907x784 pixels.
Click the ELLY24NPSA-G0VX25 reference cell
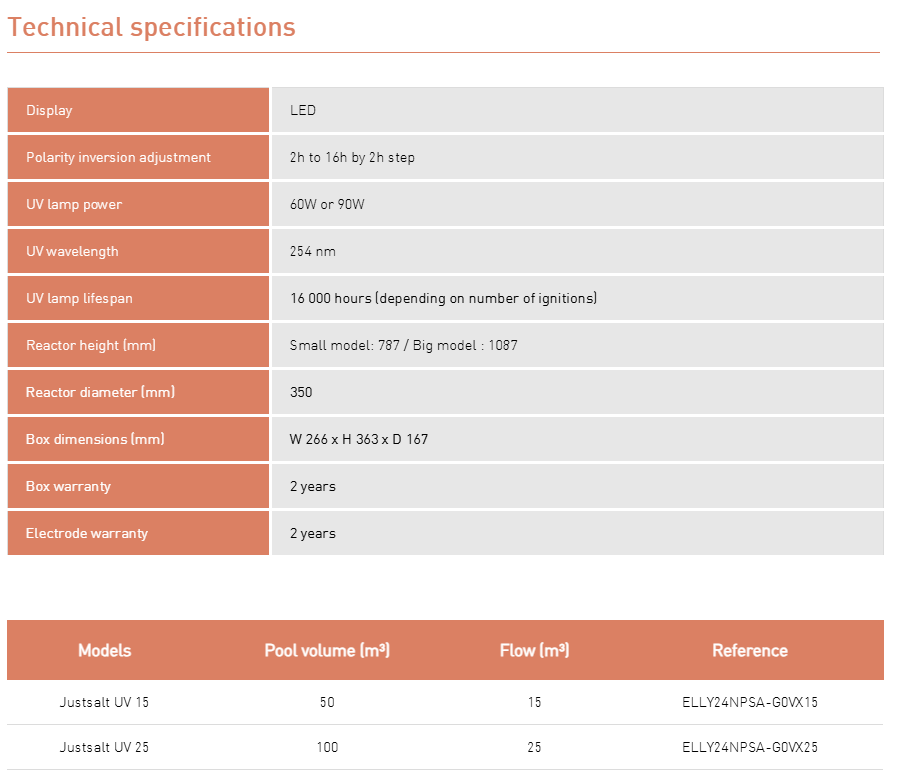(x=749, y=747)
